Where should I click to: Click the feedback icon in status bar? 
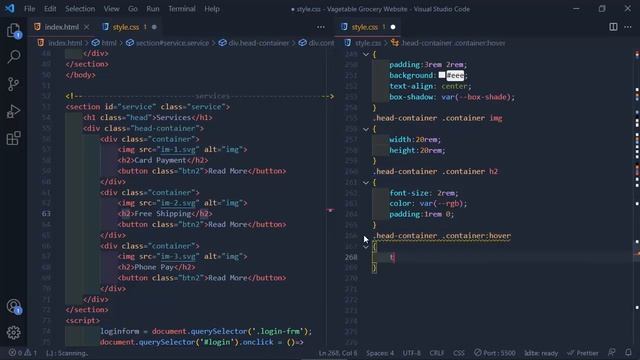(611, 353)
